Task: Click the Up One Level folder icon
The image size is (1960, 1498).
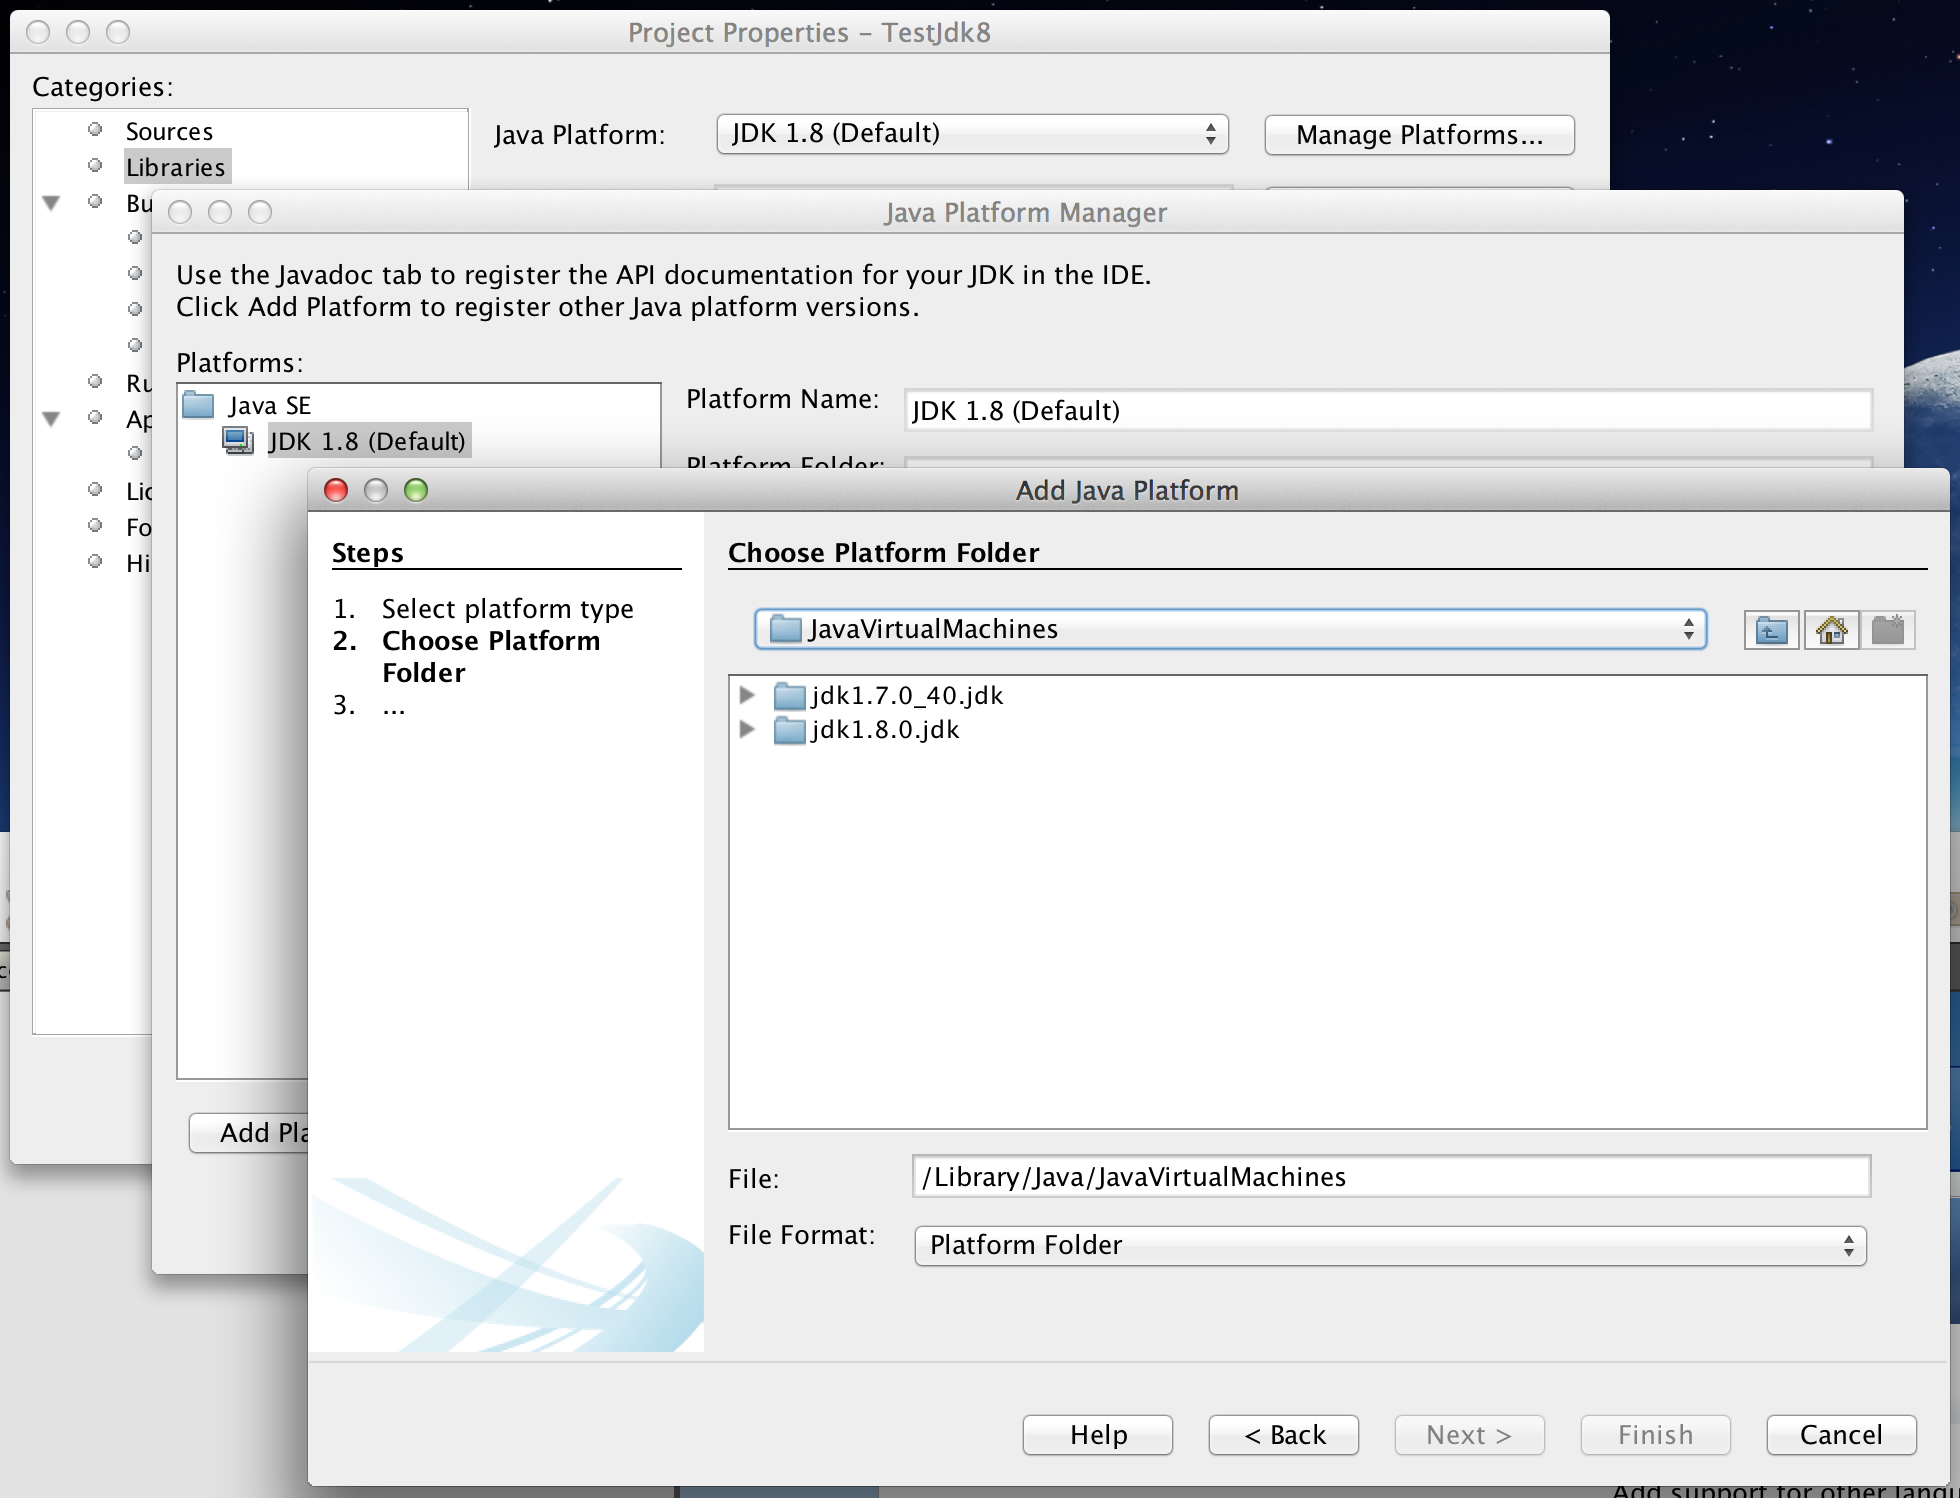Action: click(x=1771, y=631)
